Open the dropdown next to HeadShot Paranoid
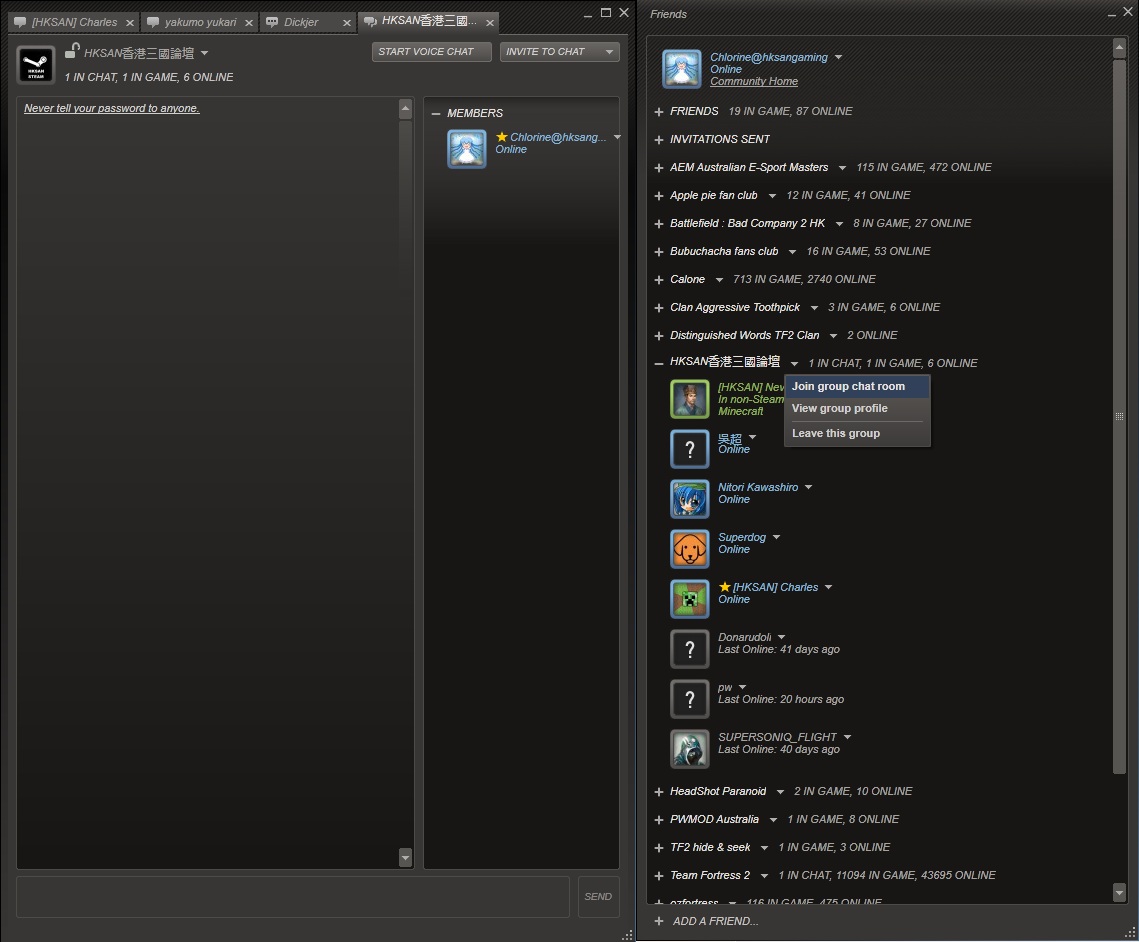Viewport: 1139px width, 942px height. [780, 792]
